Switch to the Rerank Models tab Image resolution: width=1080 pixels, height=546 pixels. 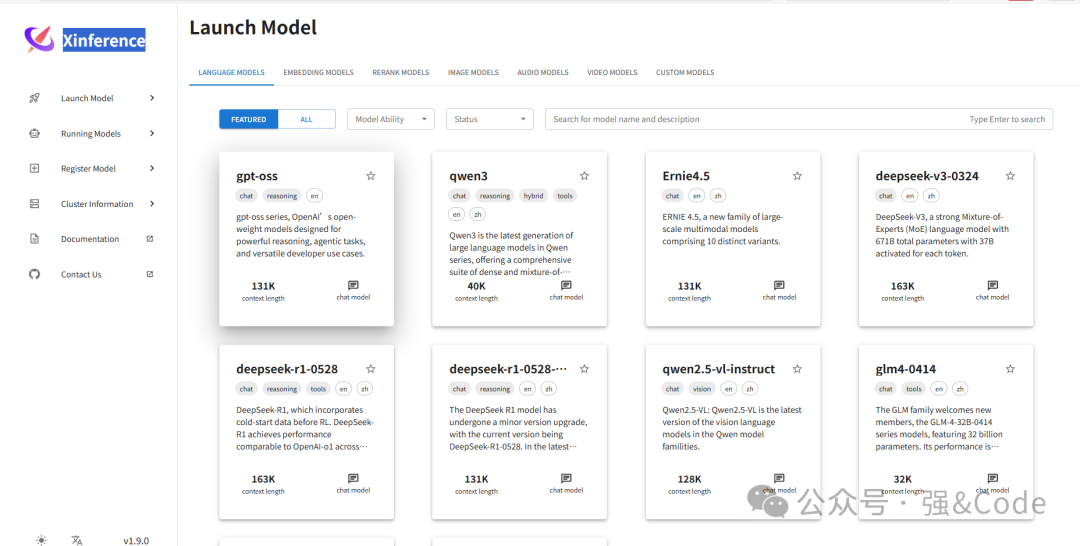pos(401,72)
